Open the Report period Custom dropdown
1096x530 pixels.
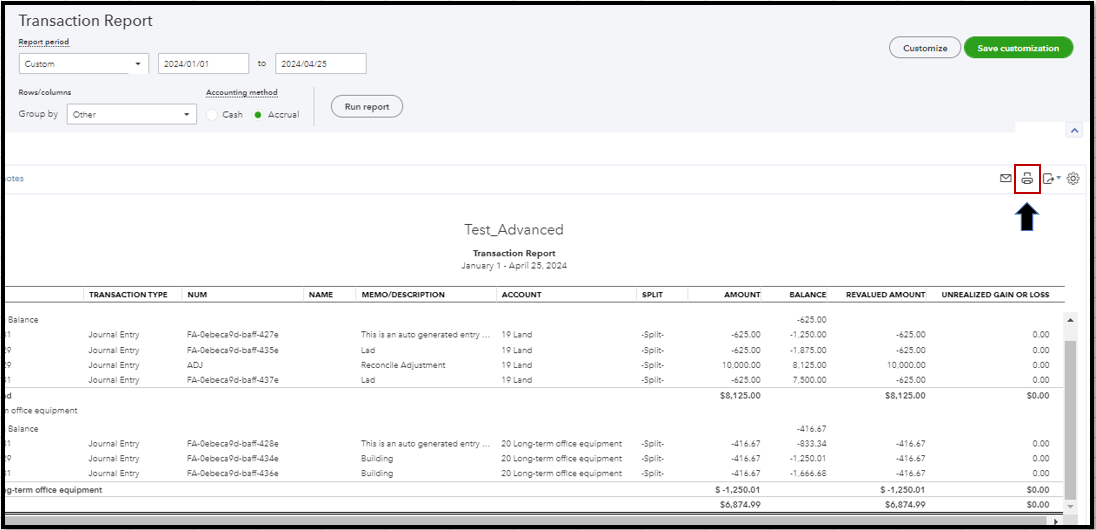83,64
